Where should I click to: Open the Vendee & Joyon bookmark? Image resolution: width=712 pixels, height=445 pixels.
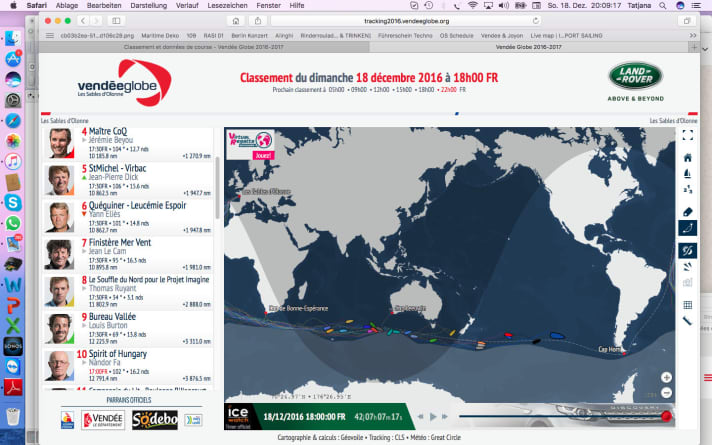coord(502,35)
